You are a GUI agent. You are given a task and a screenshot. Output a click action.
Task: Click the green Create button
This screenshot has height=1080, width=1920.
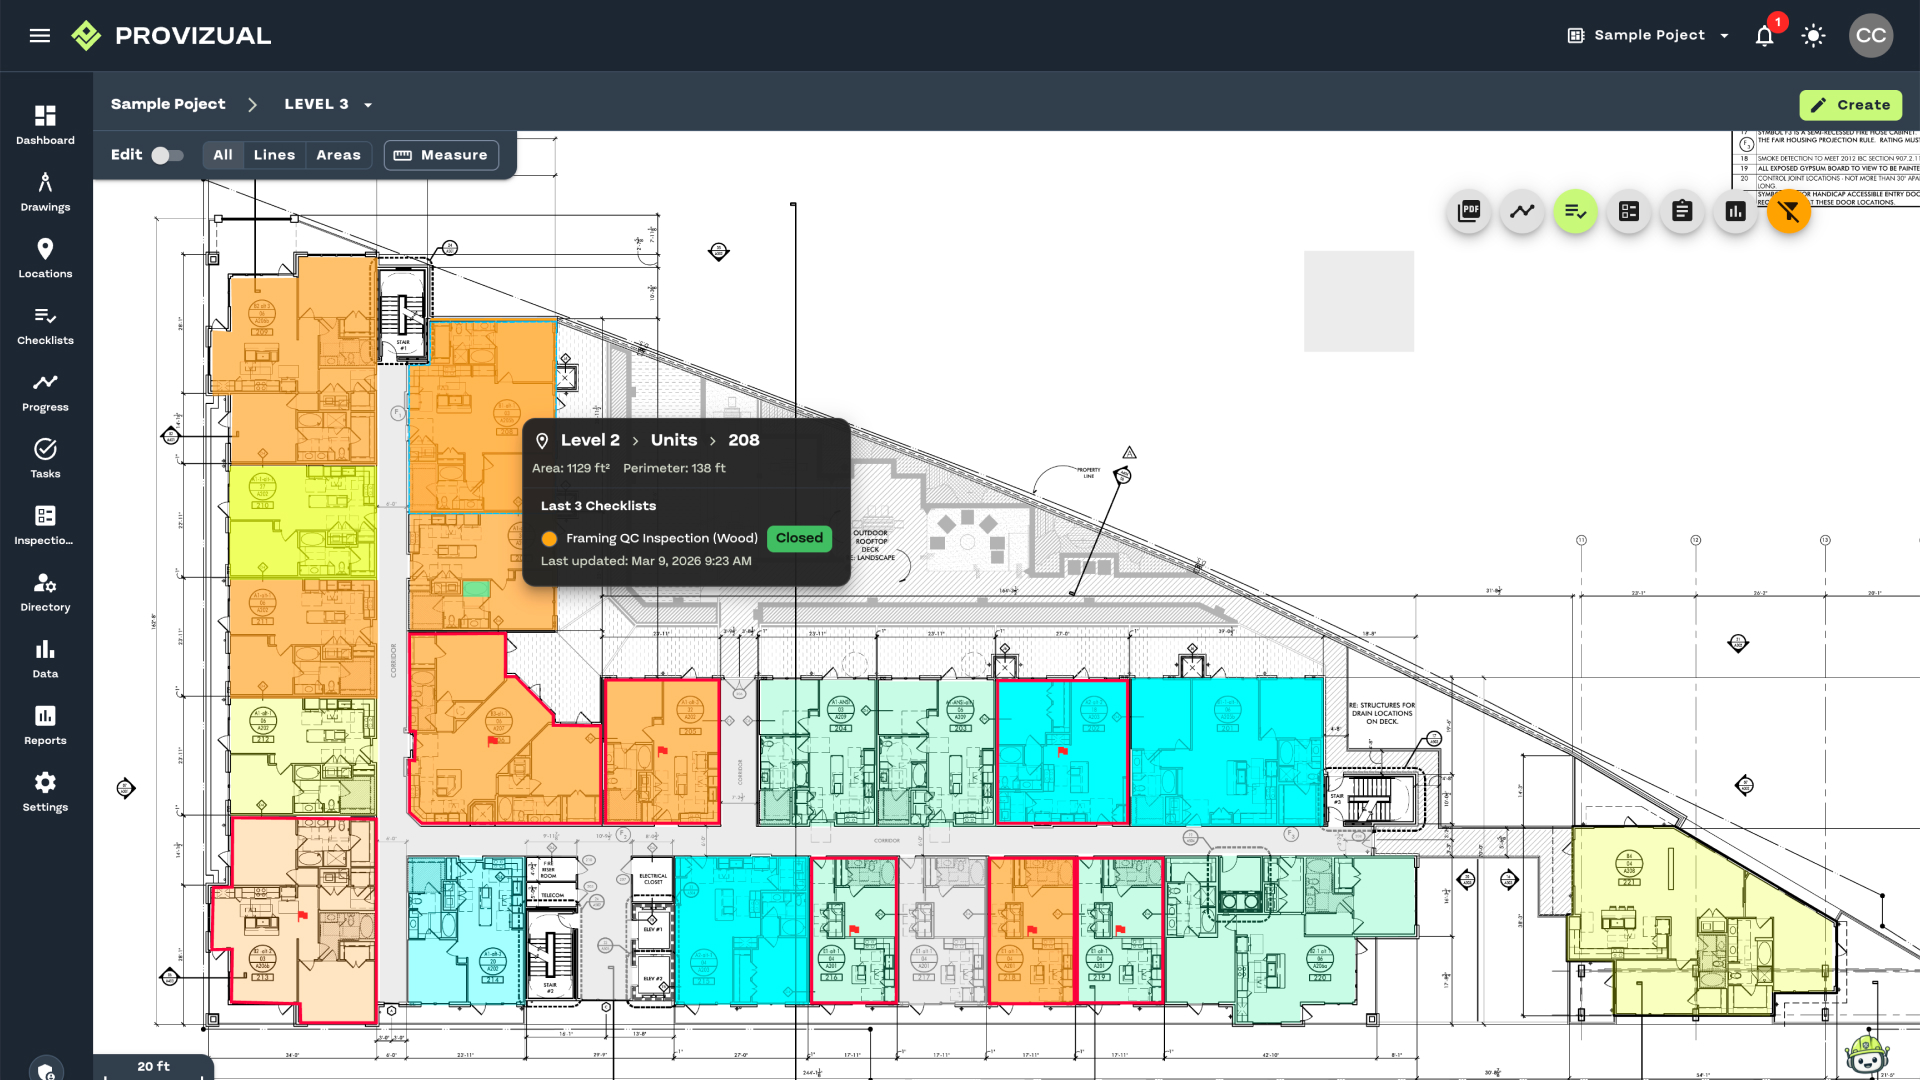tap(1851, 105)
